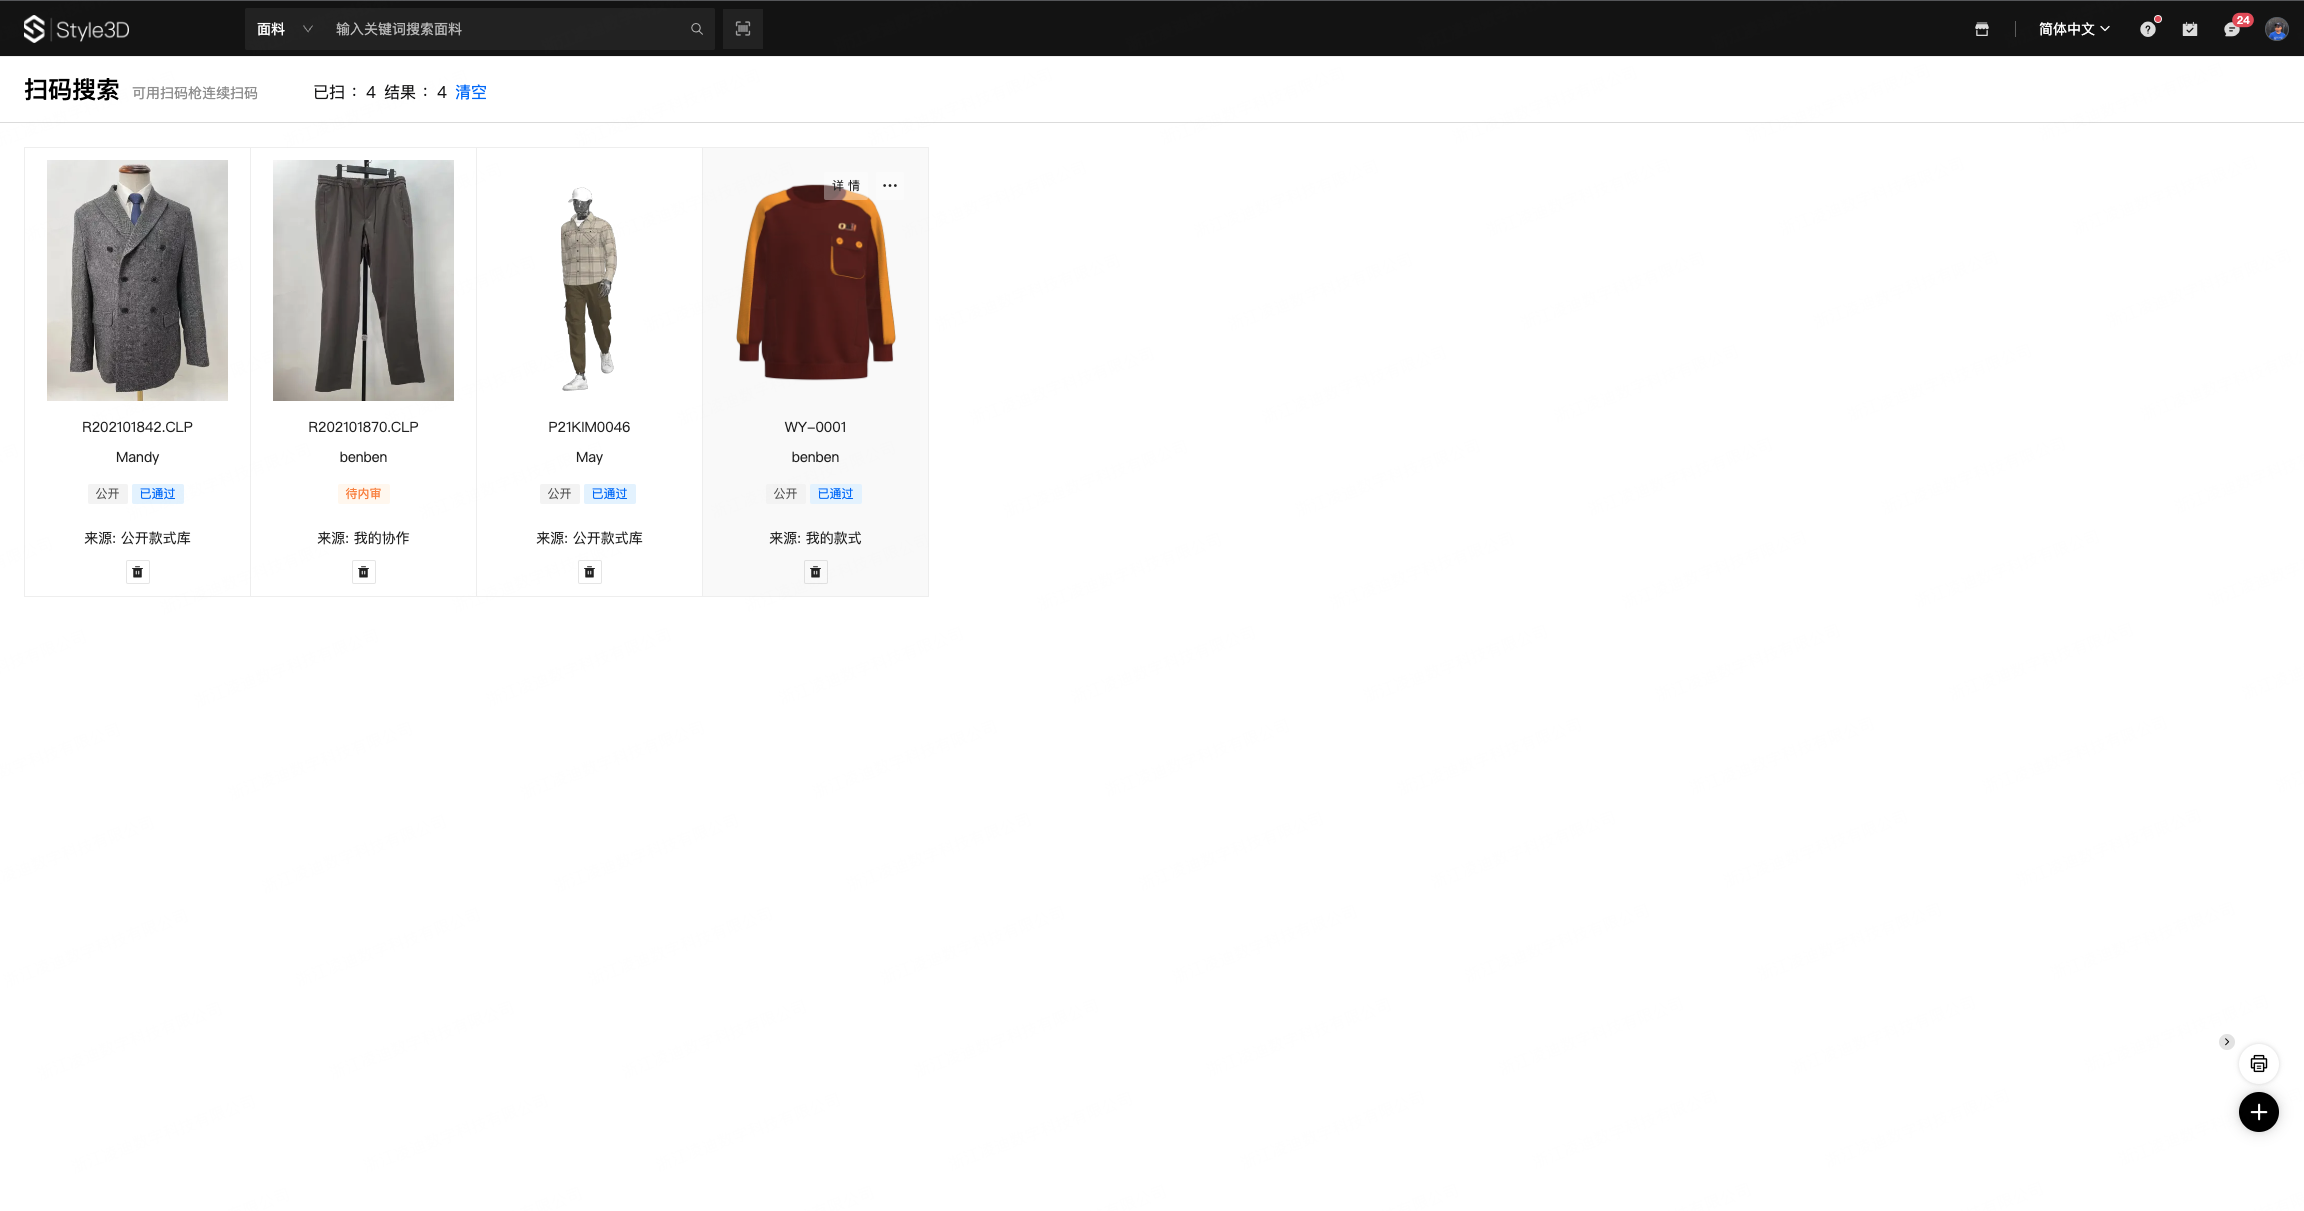Open the P21KIM0046 model thumbnail

coord(589,281)
